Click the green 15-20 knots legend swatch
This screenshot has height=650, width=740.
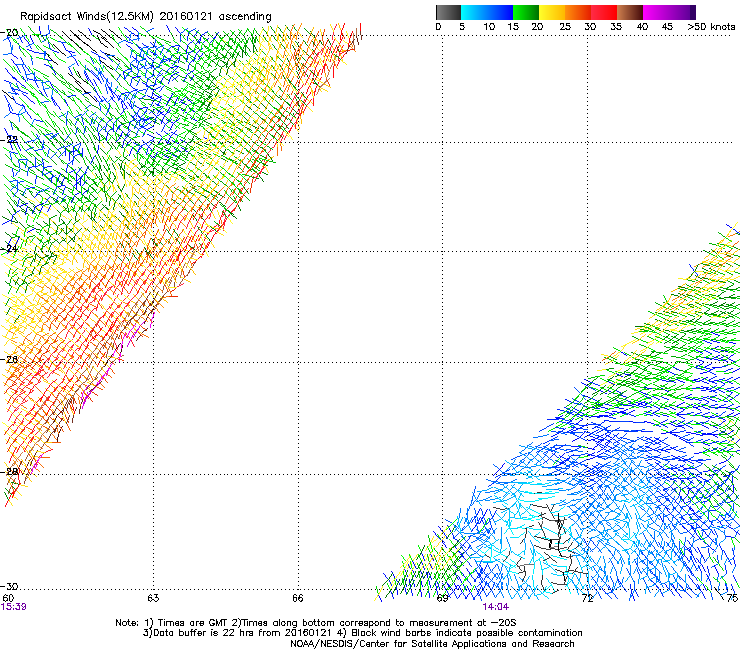tap(526, 12)
